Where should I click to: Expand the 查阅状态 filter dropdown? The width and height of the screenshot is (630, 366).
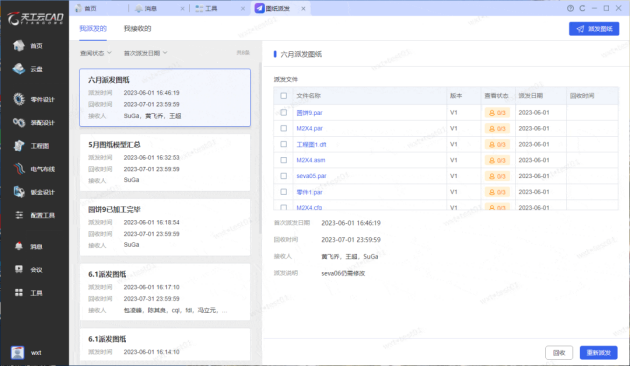click(x=96, y=53)
